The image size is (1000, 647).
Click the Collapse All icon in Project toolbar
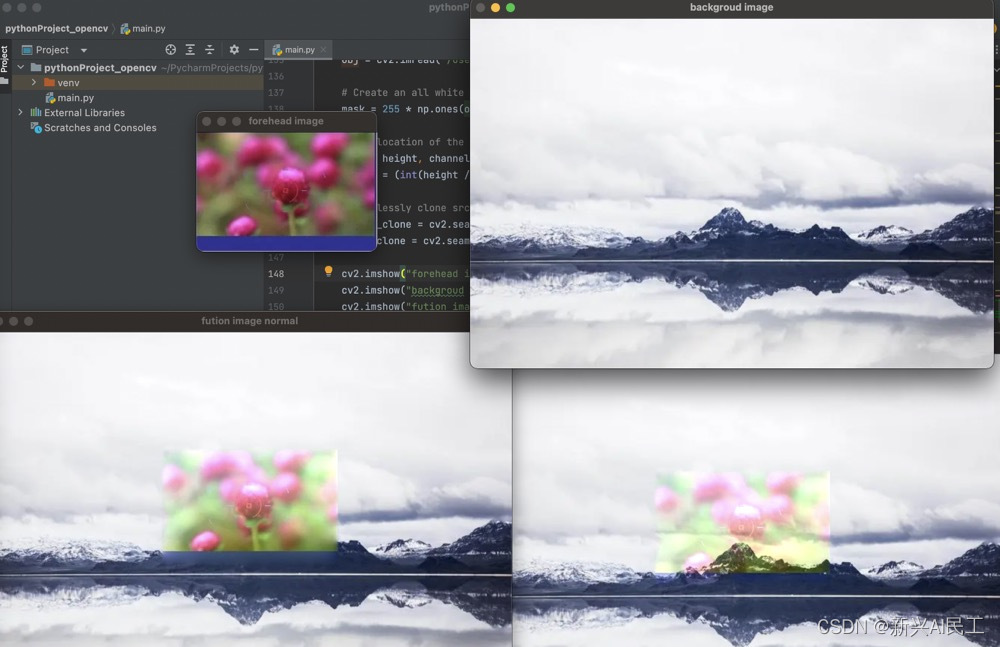(x=210, y=50)
